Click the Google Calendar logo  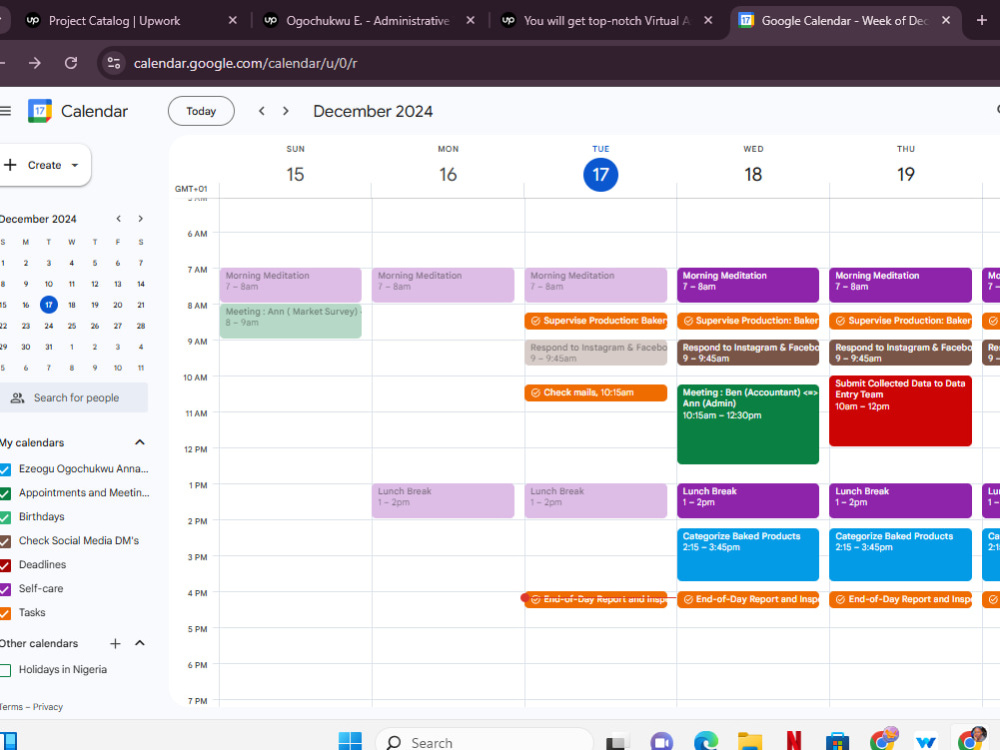40,111
